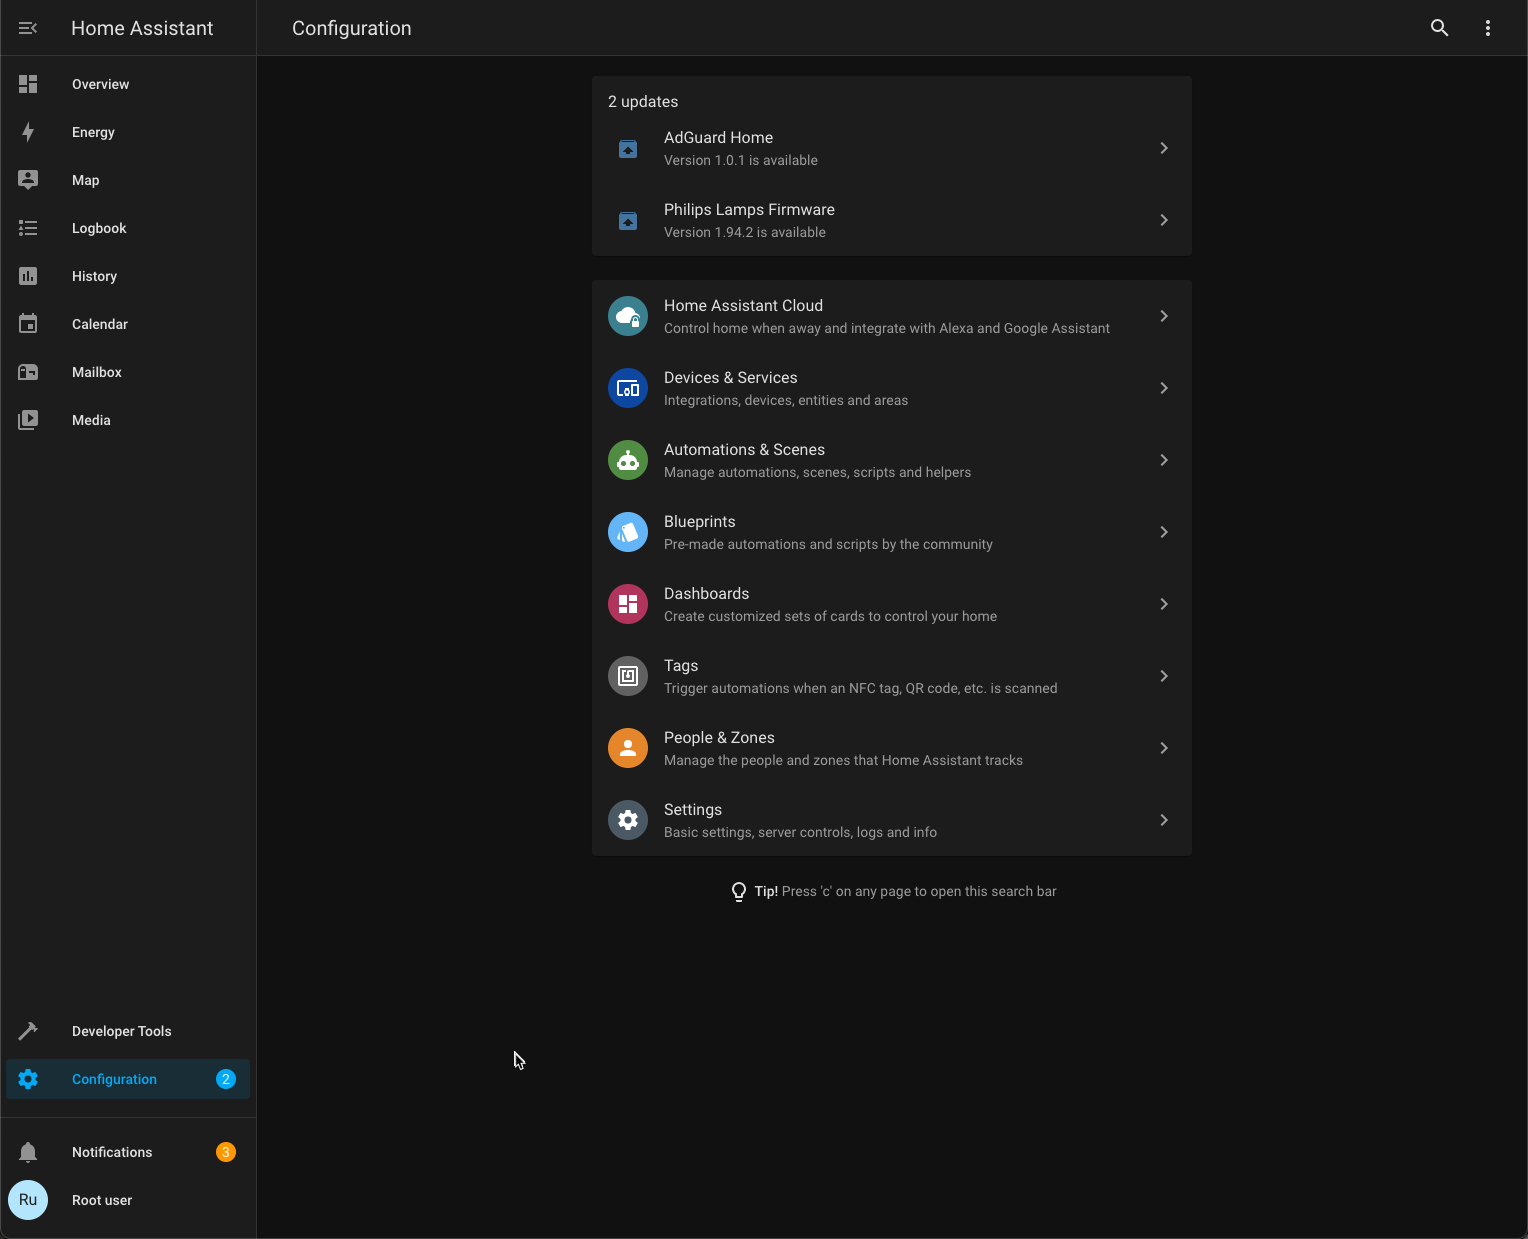1528x1239 pixels.
Task: Click the Home Assistant sidebar title
Action: coord(142,28)
